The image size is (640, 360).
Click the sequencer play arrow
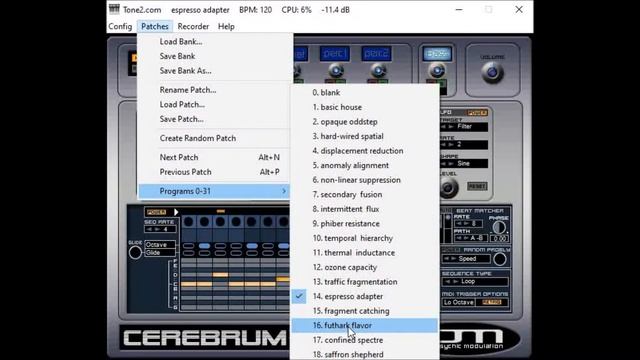pos(176,212)
